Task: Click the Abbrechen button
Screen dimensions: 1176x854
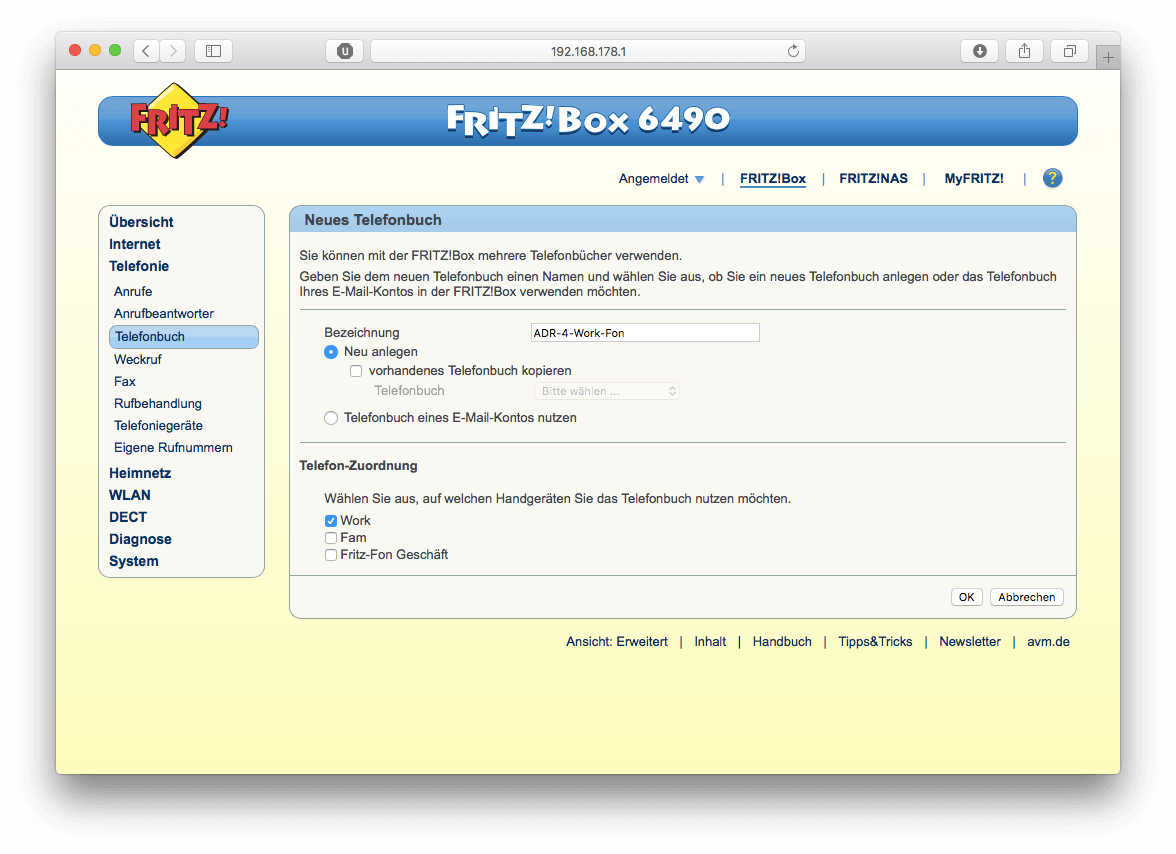Action: [x=1027, y=598]
